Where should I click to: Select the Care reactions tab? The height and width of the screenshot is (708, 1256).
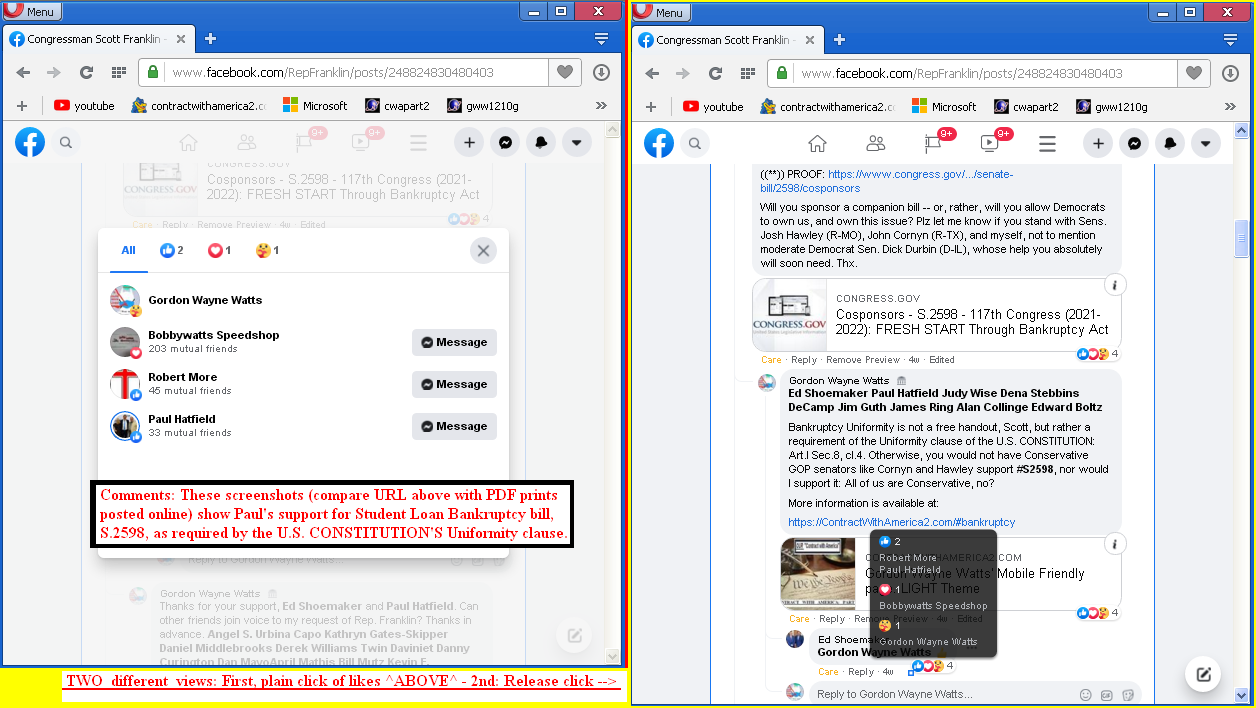tap(268, 250)
